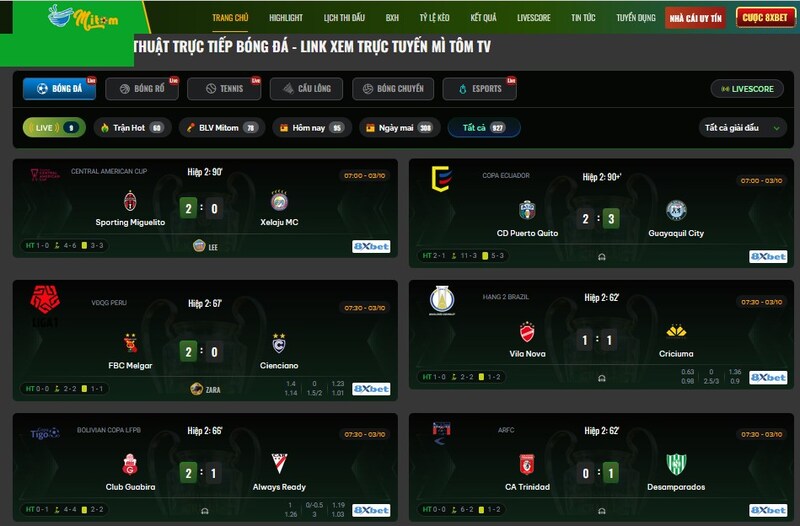Screen dimensions: 800x526
Task: Click the Desamparados team crest
Action: [x=676, y=464]
